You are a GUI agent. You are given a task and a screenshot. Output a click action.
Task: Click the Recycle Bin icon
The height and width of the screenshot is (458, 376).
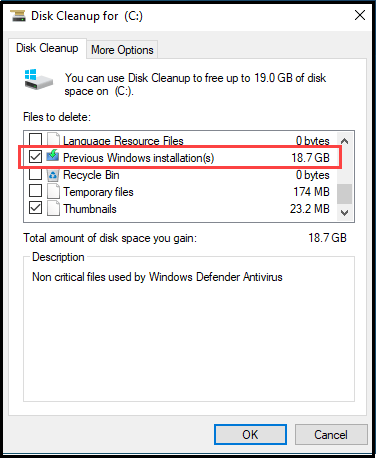point(53,175)
